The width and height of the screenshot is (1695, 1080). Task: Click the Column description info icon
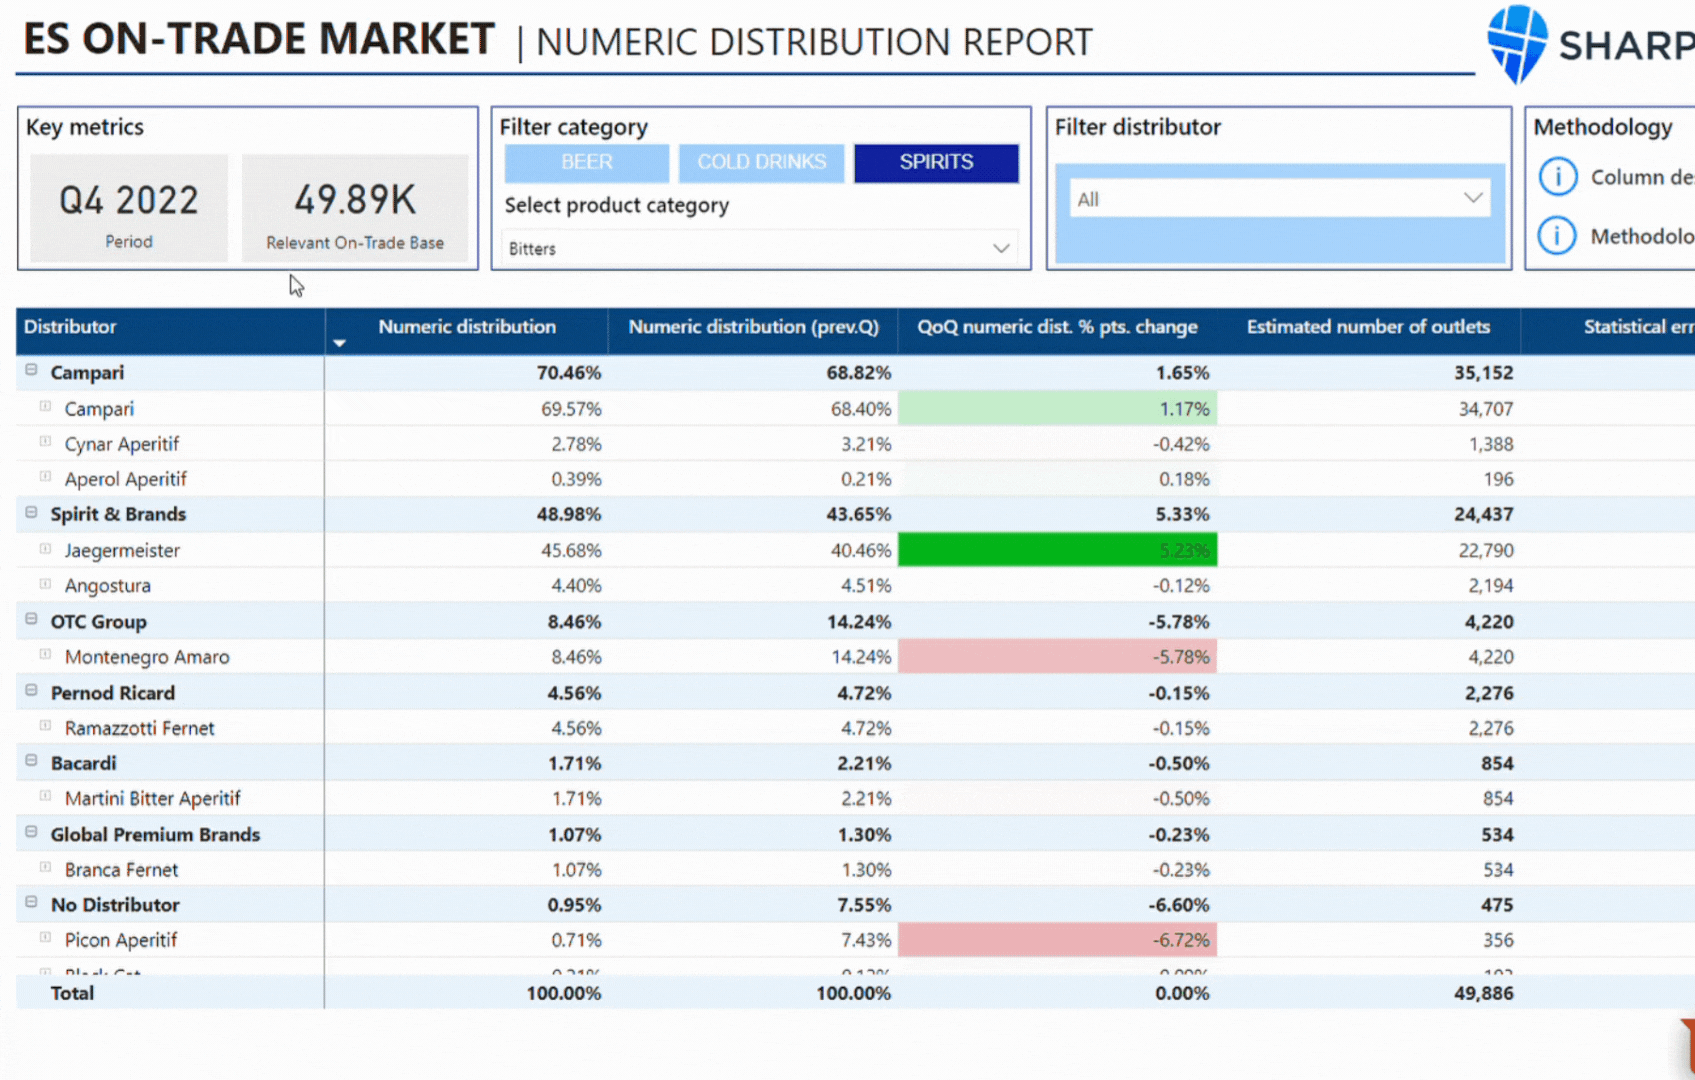click(1557, 177)
